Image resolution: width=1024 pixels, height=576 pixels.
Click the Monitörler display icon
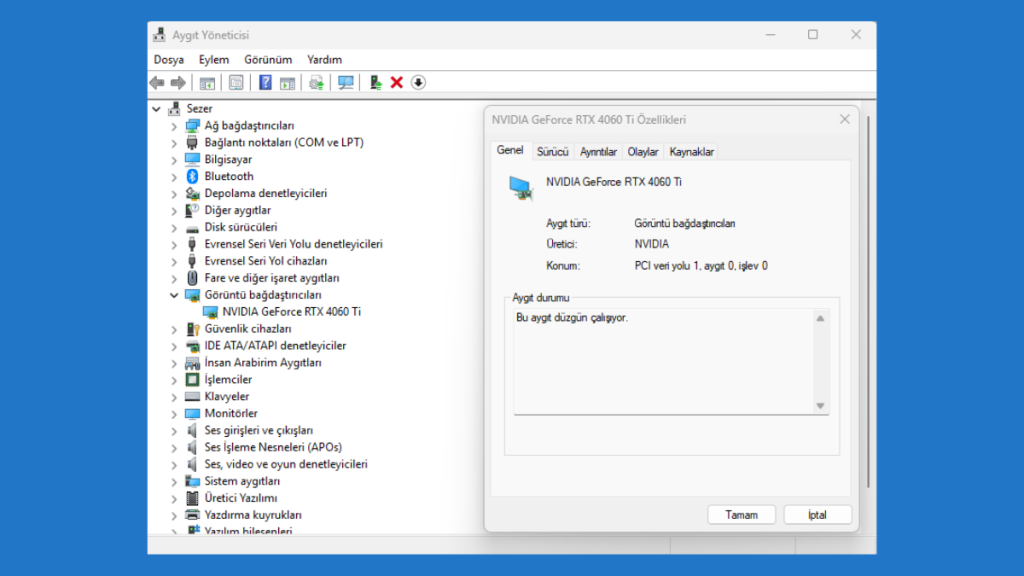point(192,413)
